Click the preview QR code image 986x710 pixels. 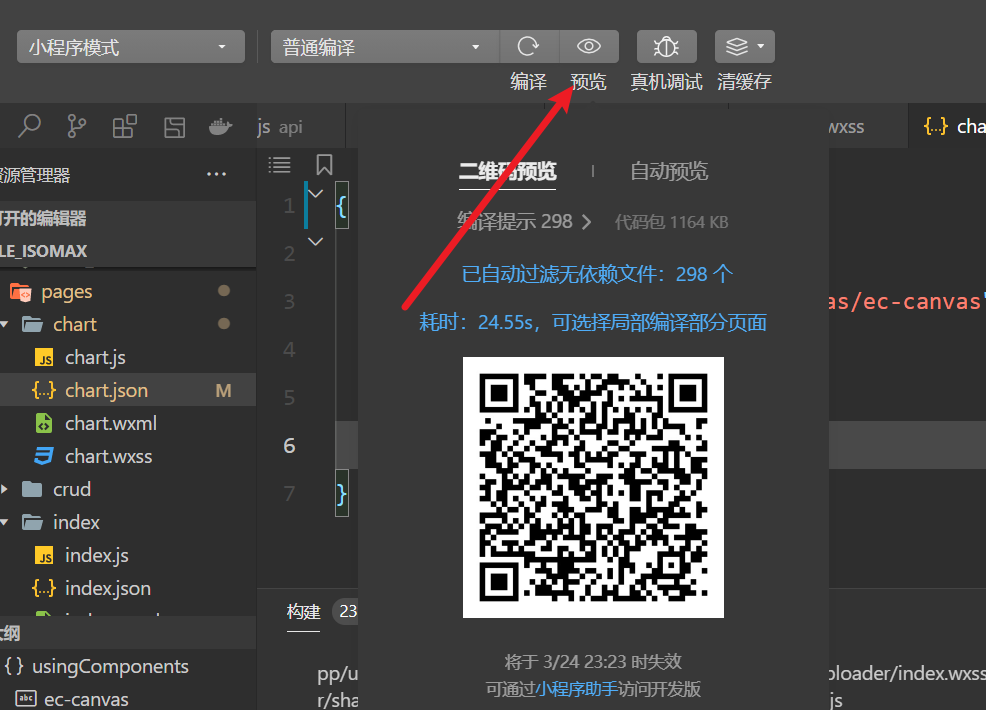point(593,487)
